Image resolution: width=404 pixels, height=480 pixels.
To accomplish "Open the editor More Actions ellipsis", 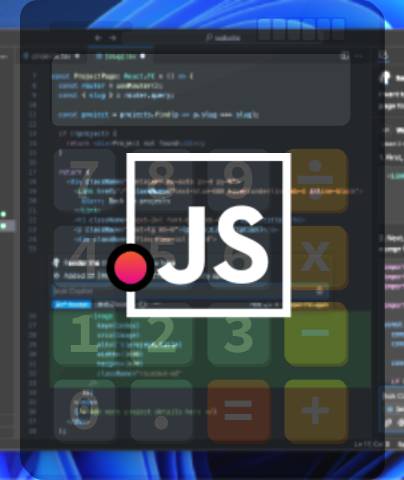I will click(359, 56).
